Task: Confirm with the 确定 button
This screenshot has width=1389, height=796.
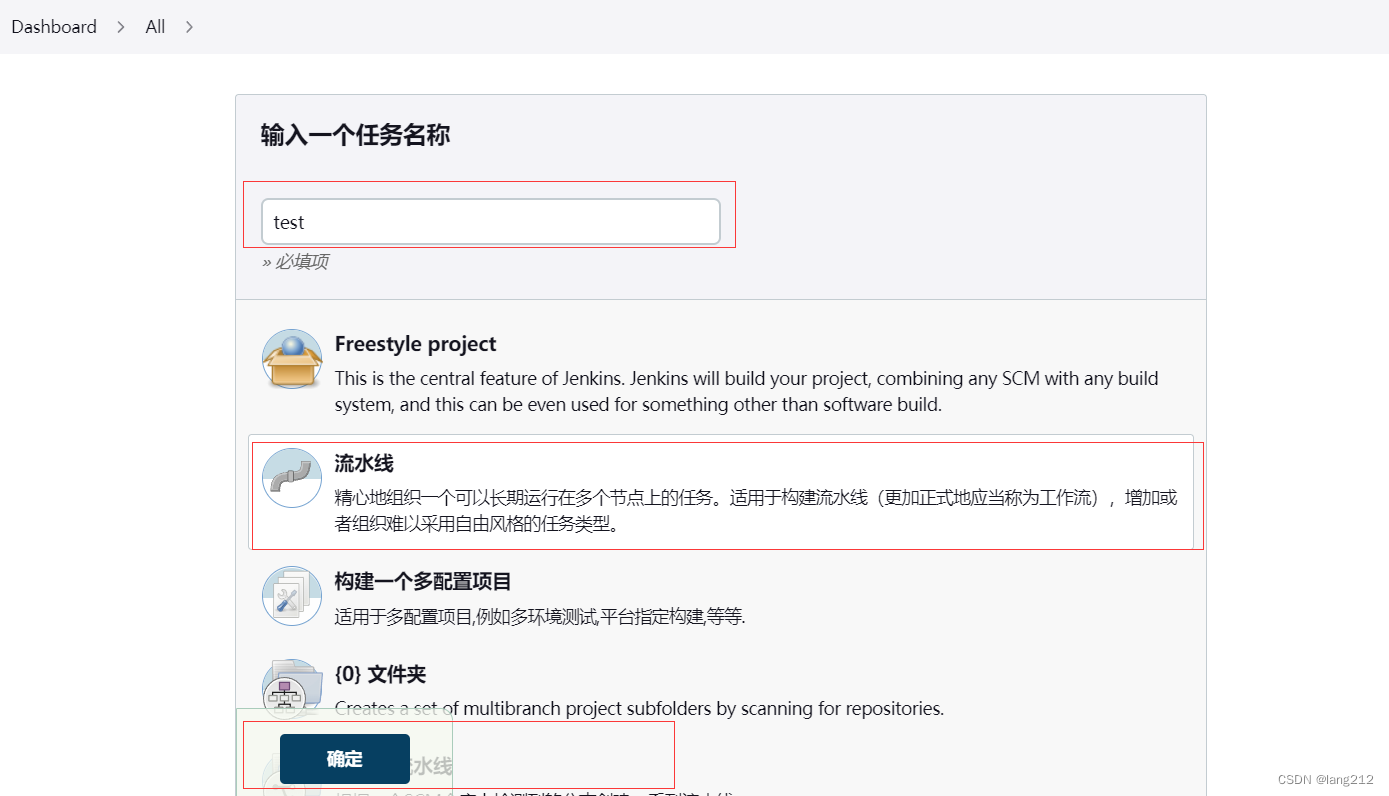Action: (x=345, y=759)
